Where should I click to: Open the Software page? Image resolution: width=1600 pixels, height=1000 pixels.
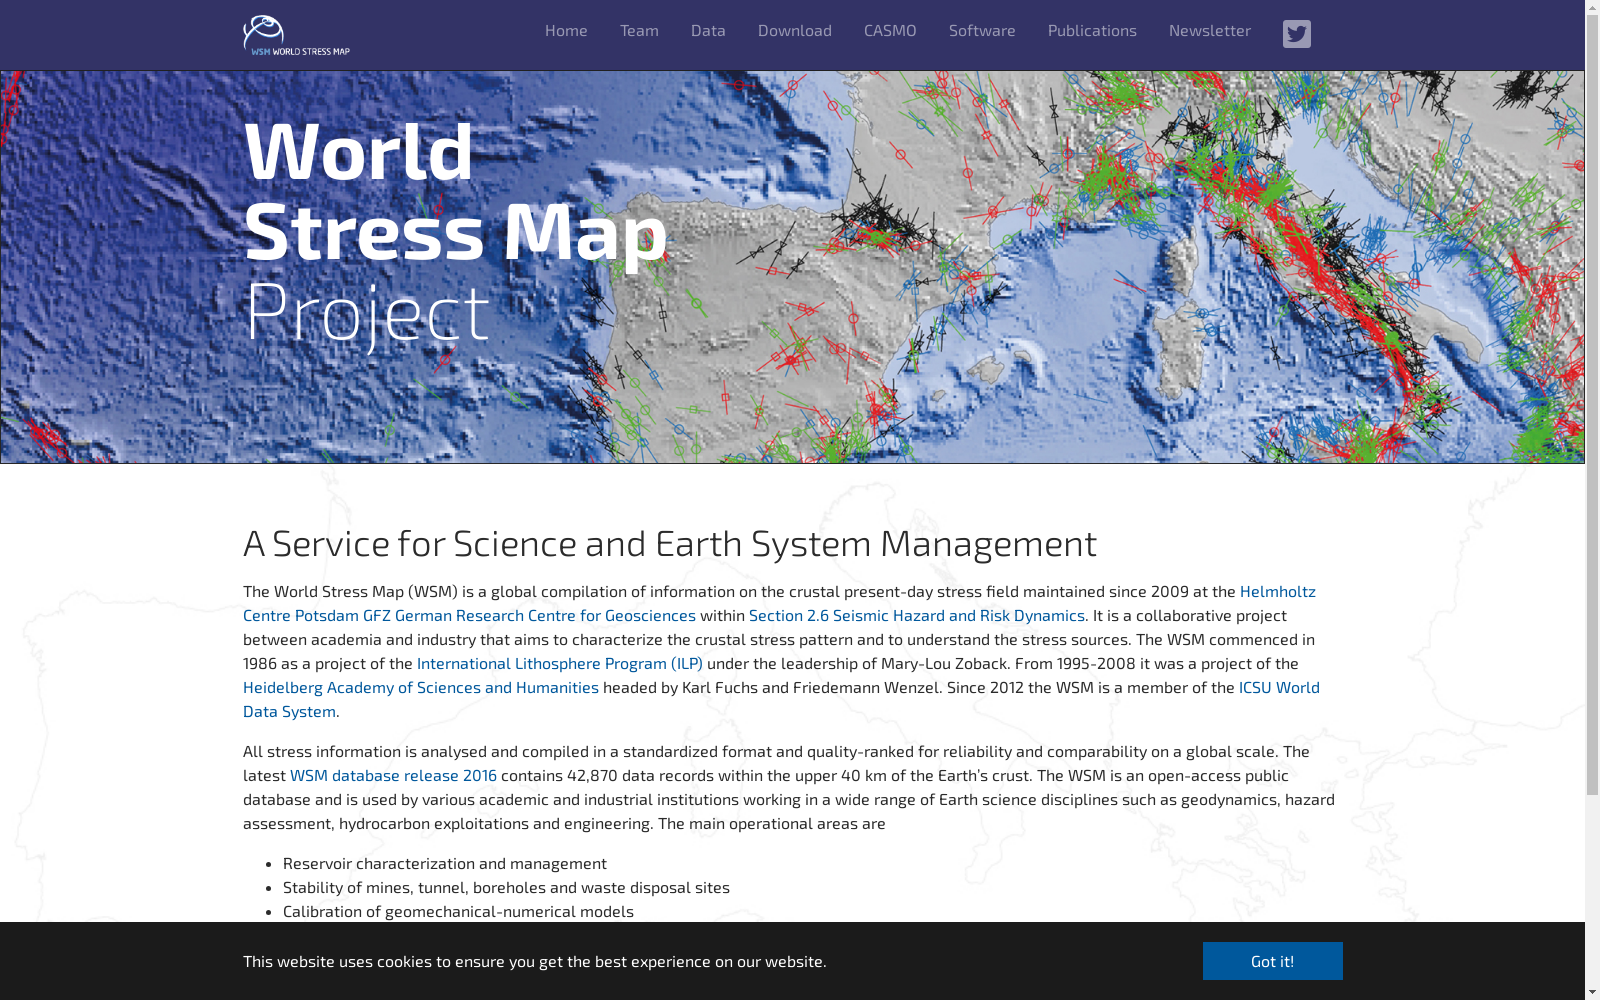click(x=981, y=31)
